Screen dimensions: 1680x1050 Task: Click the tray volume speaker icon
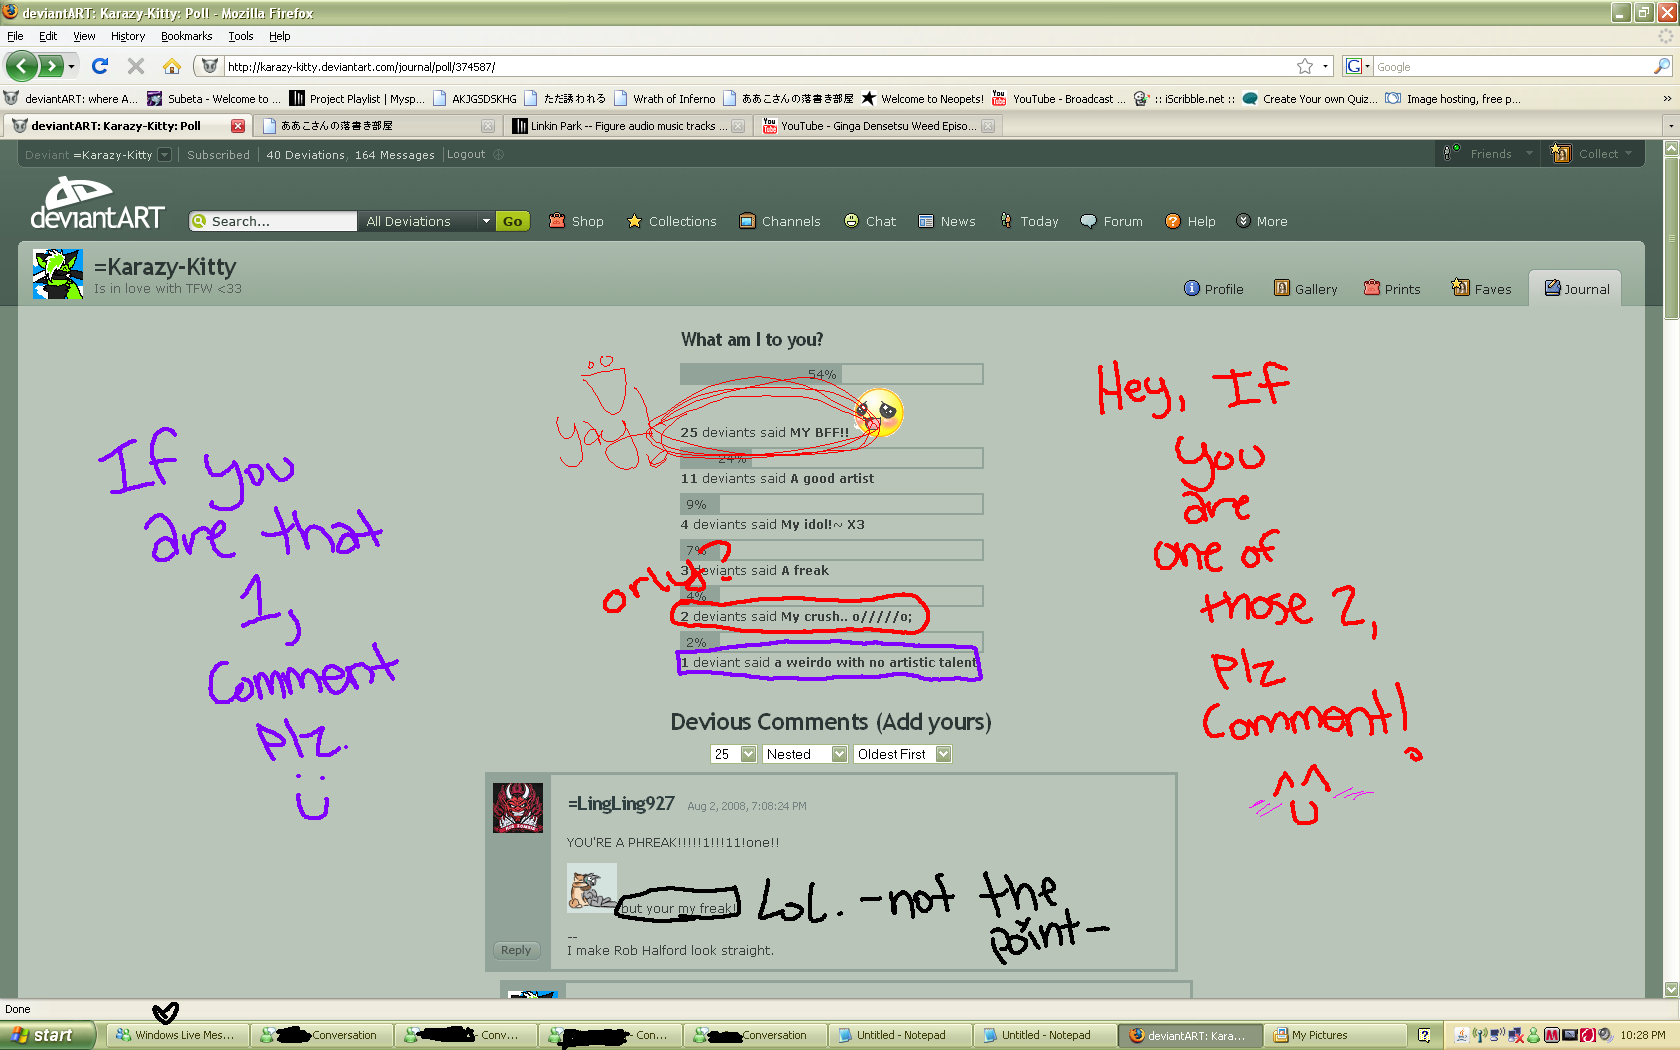pos(1605,1035)
